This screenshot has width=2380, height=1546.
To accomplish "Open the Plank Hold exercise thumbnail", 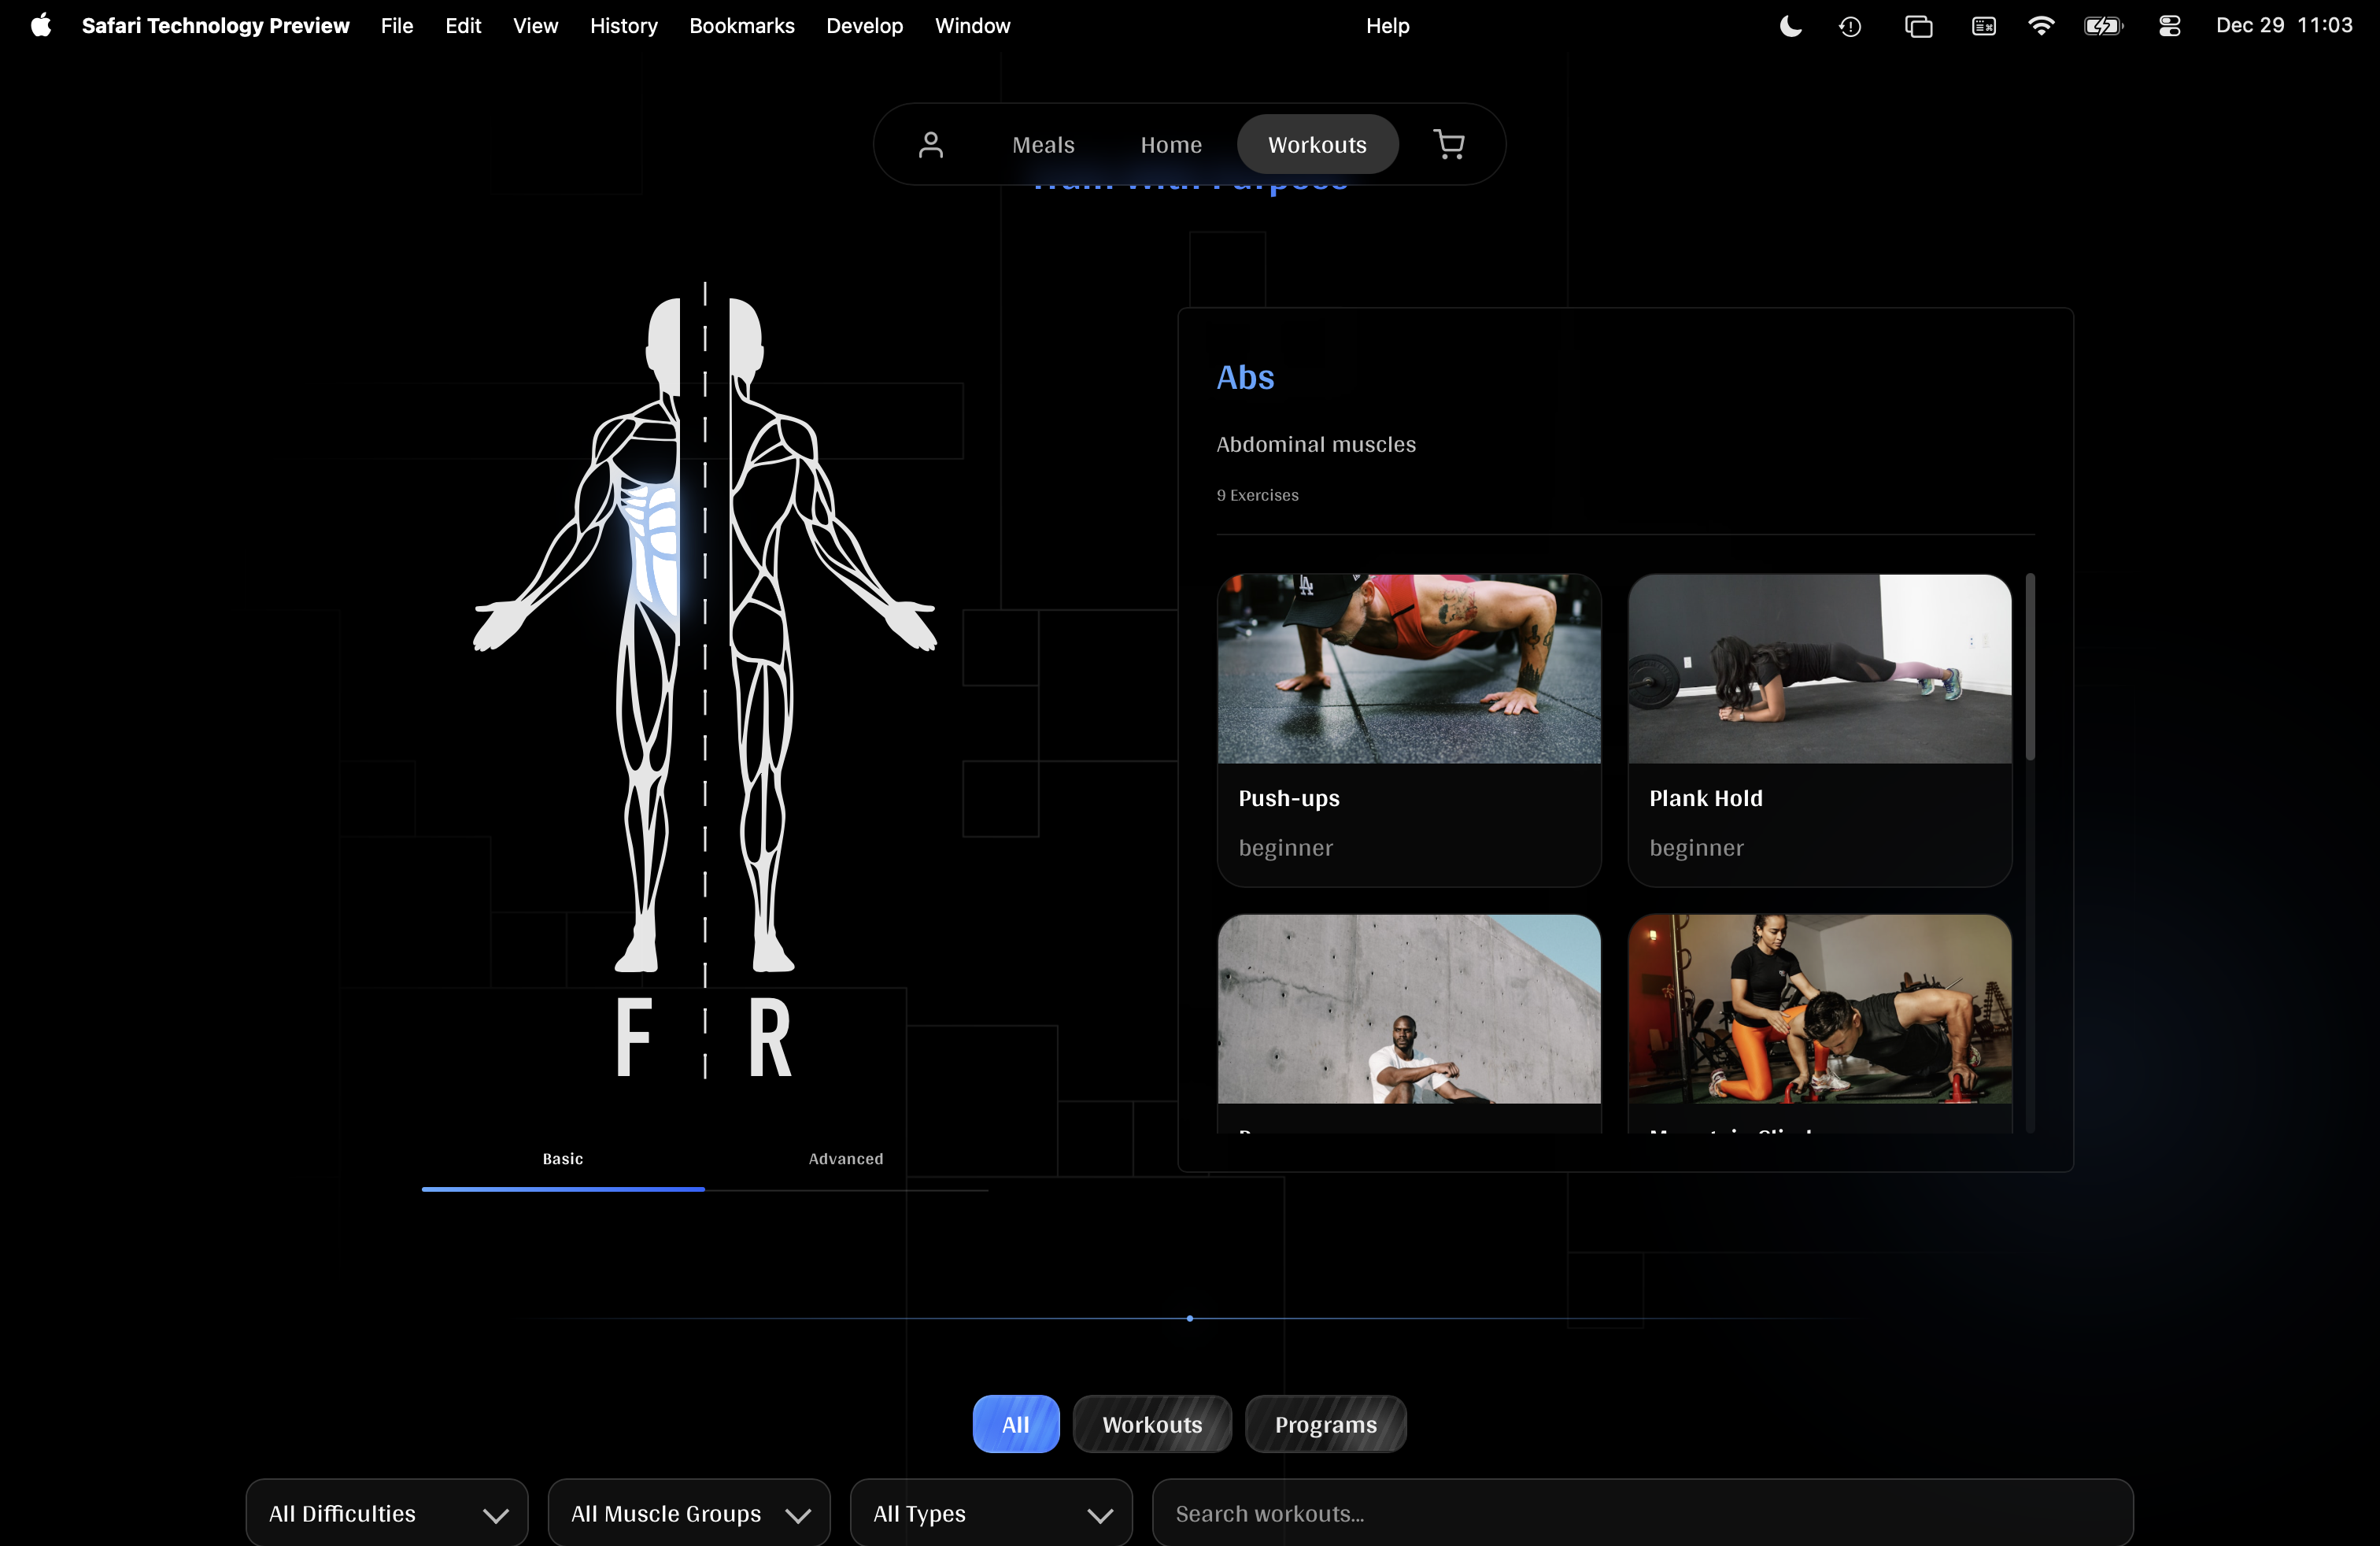I will click(x=1819, y=669).
